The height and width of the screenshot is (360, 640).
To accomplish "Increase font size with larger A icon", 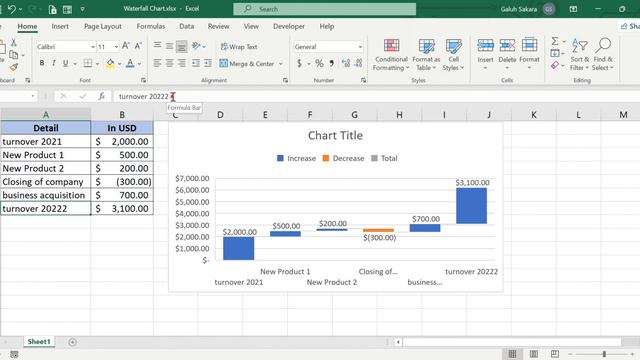I will [x=126, y=46].
